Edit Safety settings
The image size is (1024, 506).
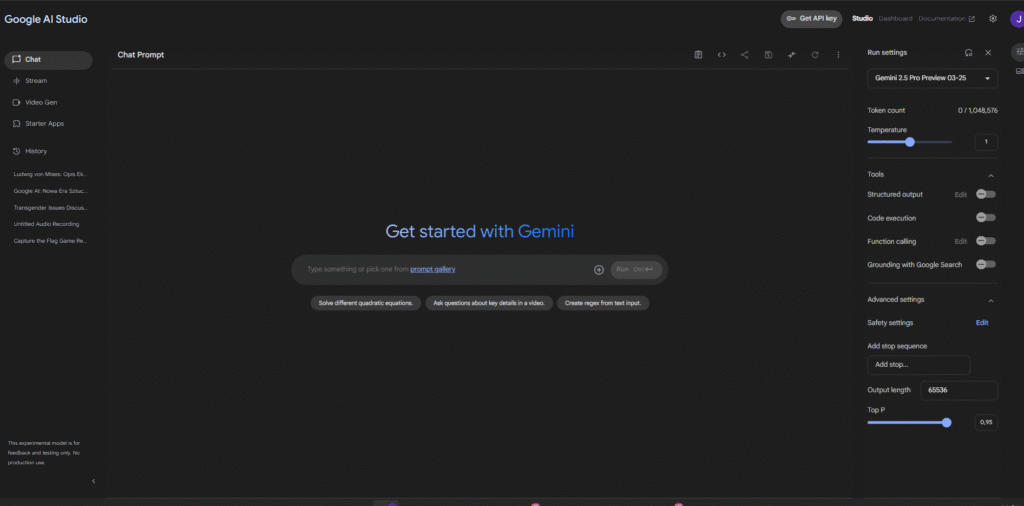click(982, 323)
